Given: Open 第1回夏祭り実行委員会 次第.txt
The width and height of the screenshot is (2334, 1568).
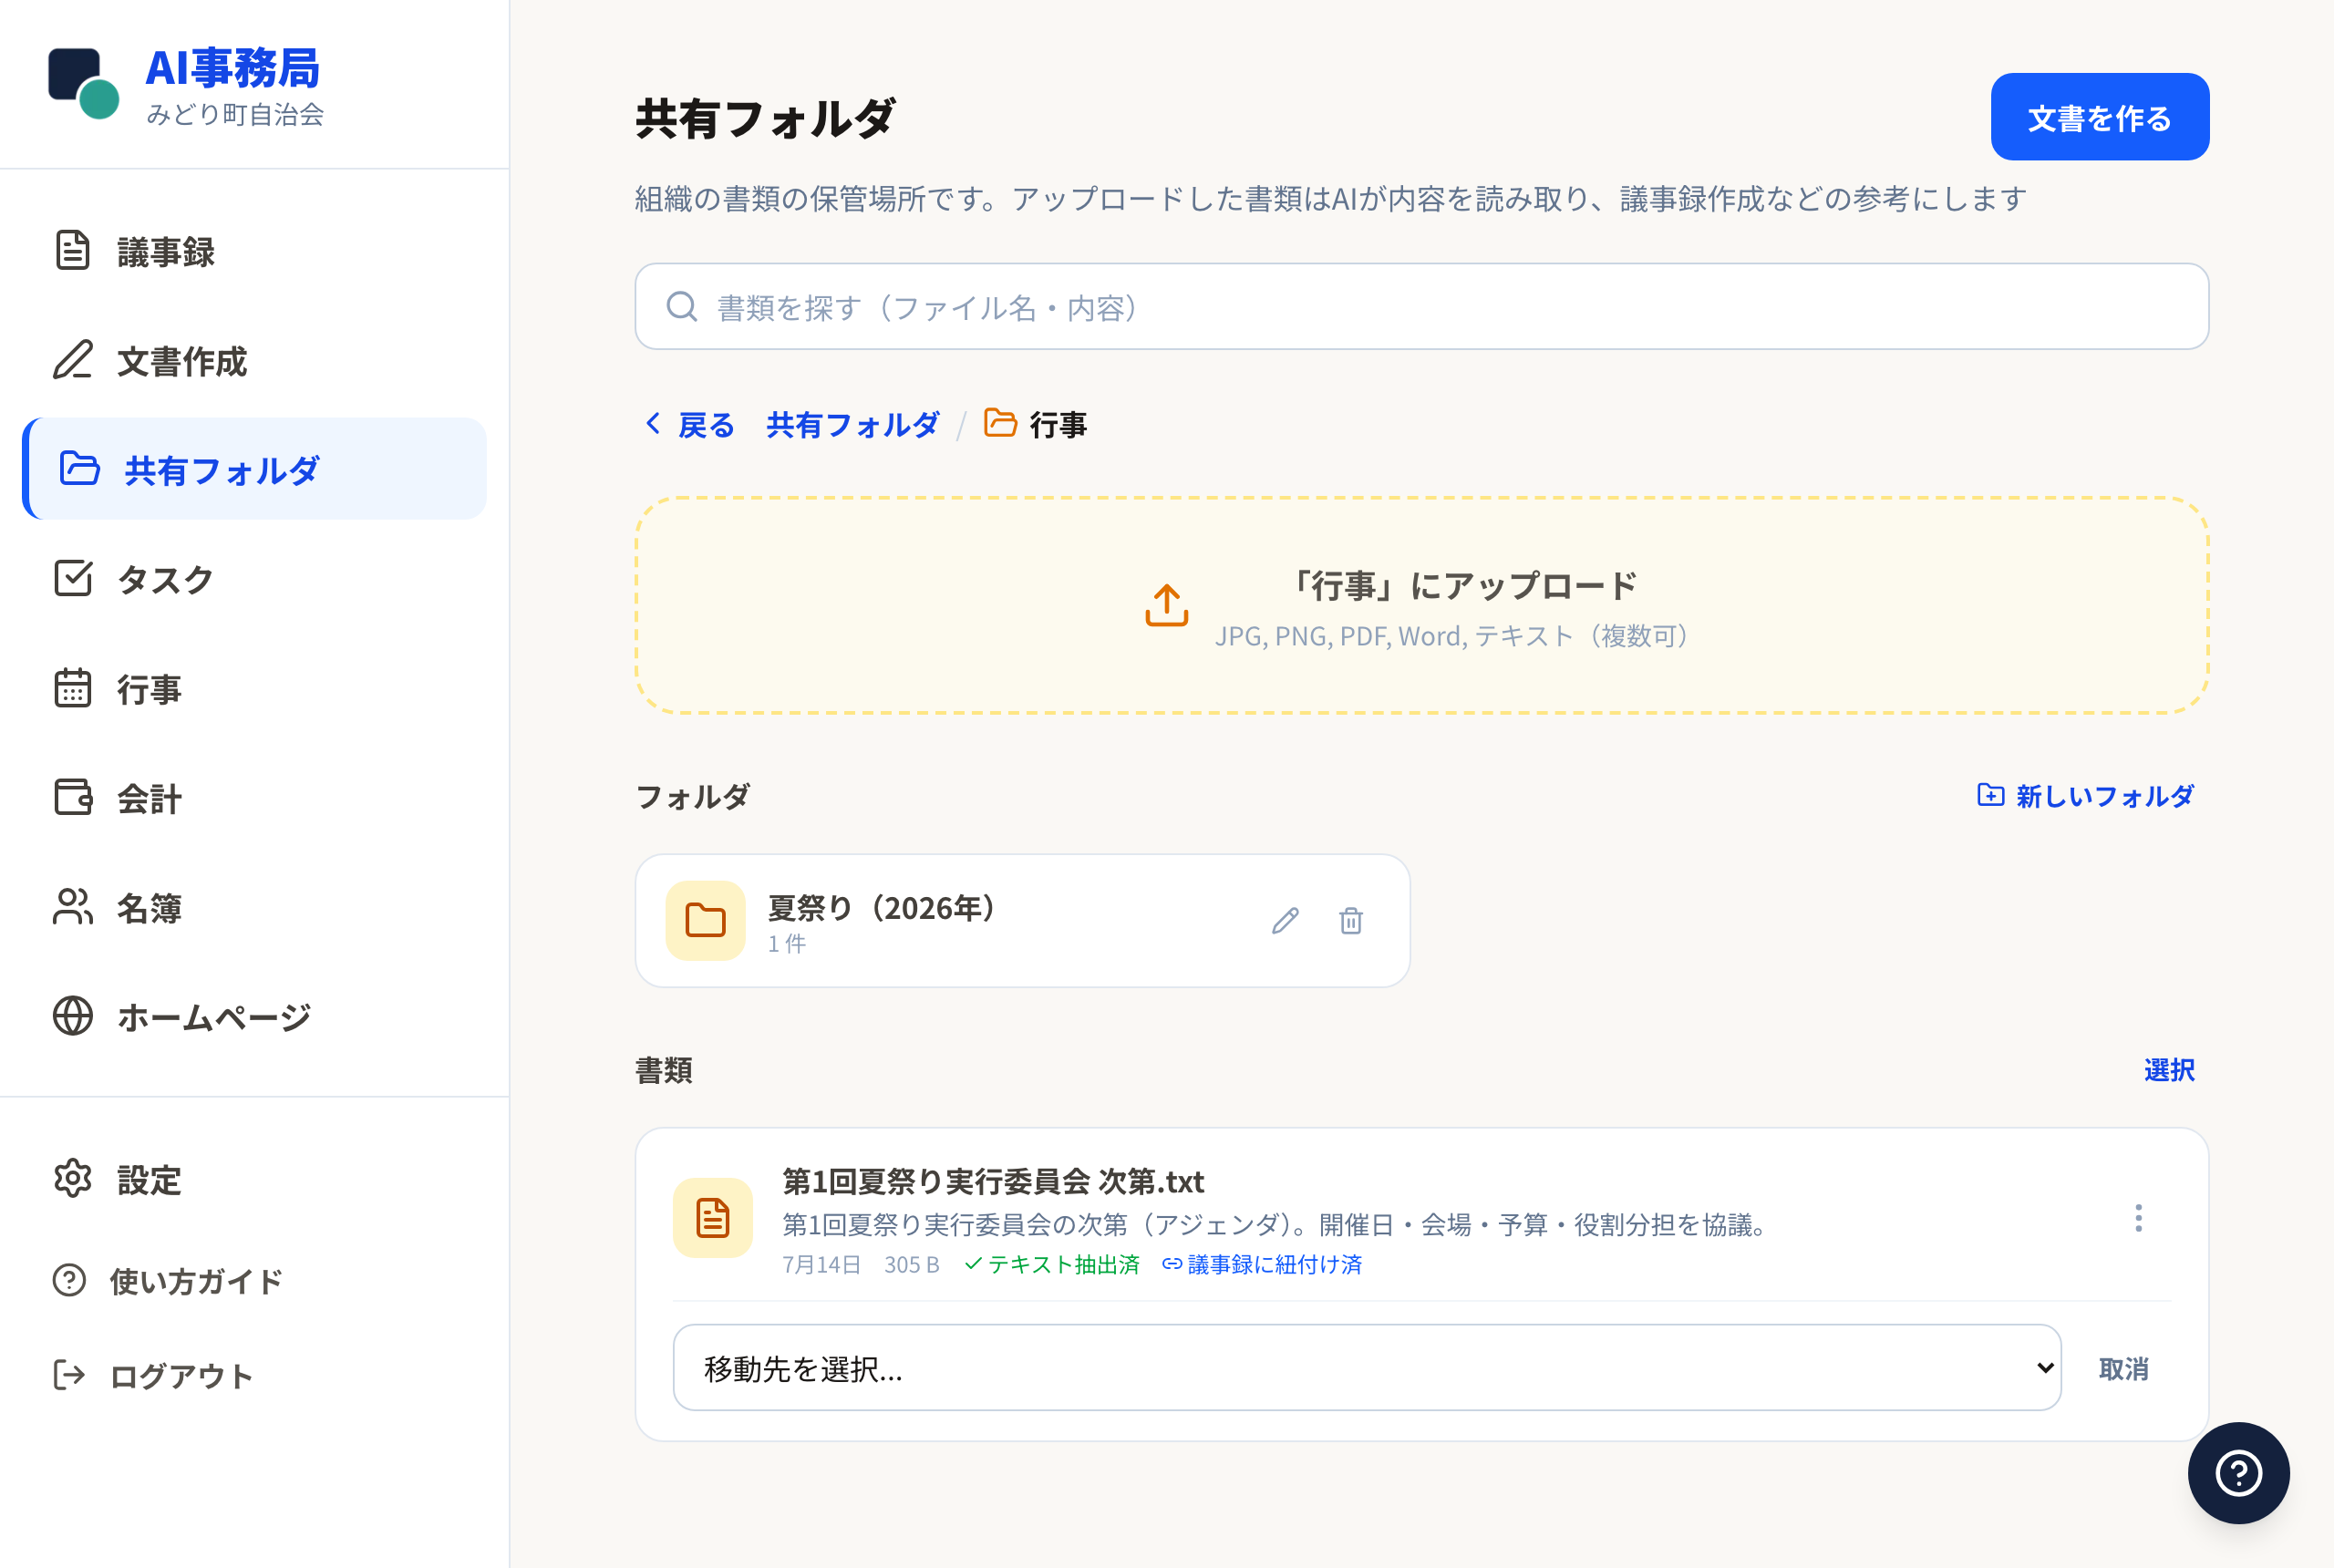Looking at the screenshot, I should [992, 1182].
